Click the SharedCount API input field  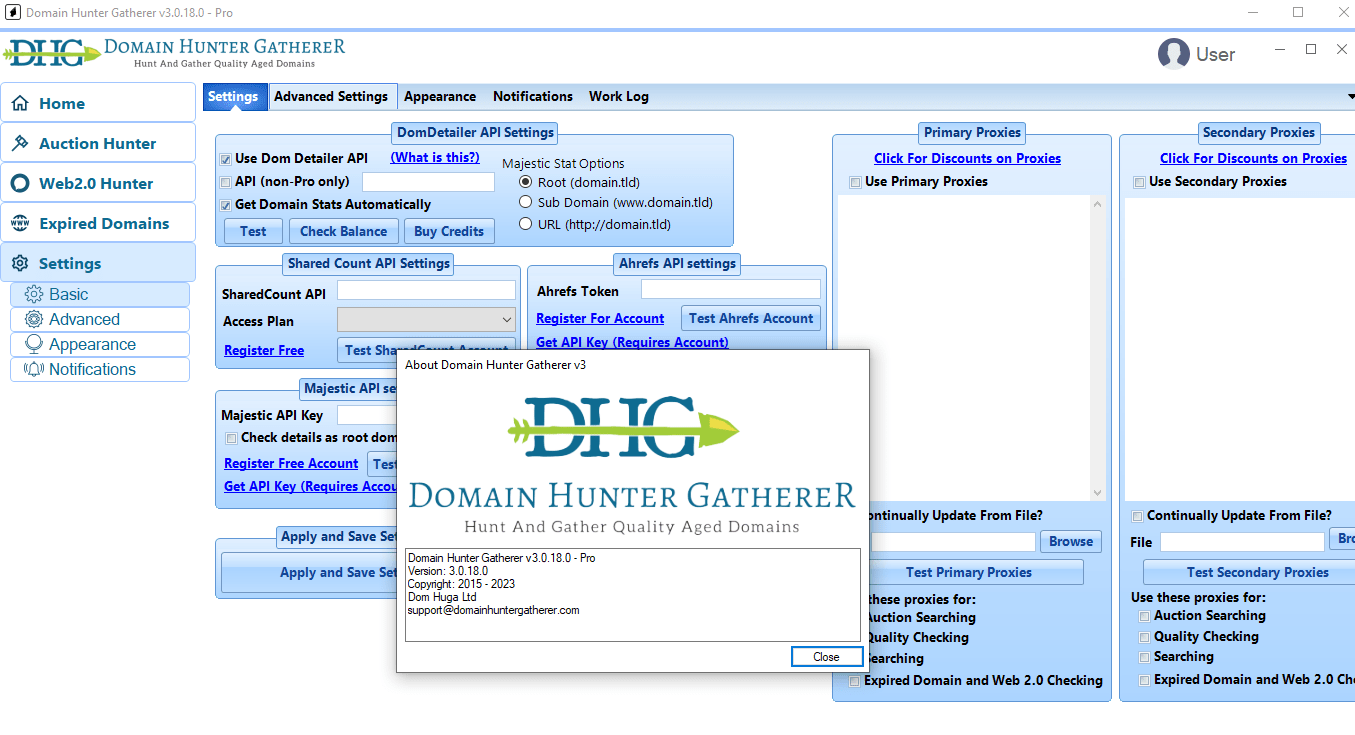coord(426,290)
